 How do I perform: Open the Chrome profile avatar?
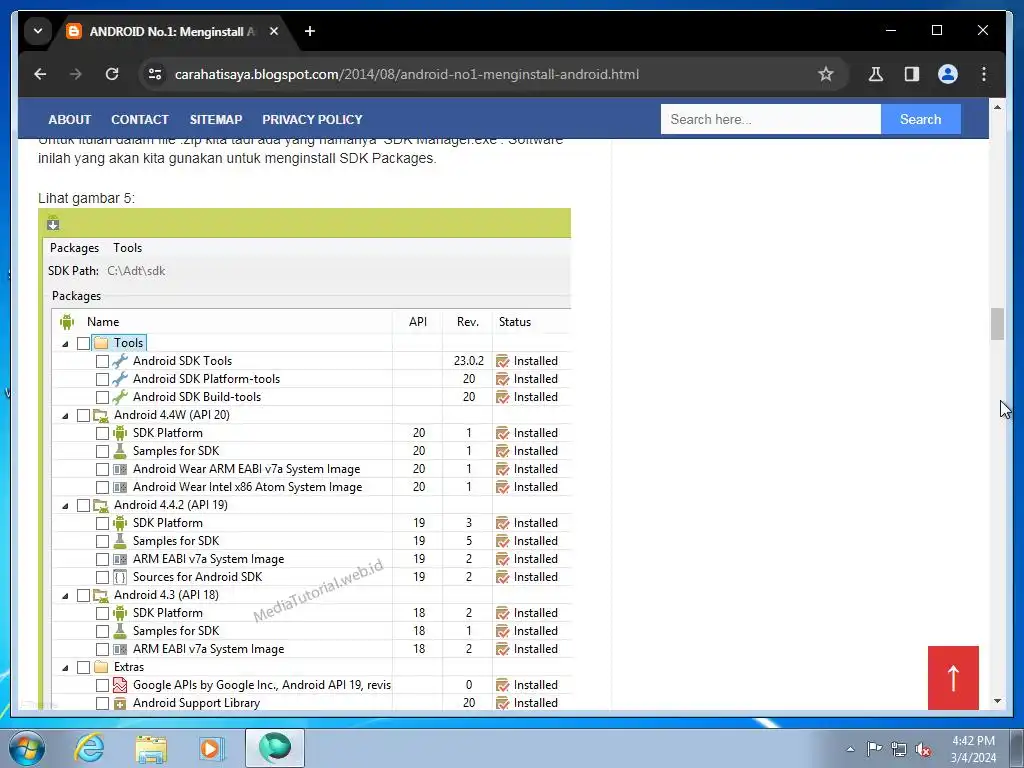948,74
